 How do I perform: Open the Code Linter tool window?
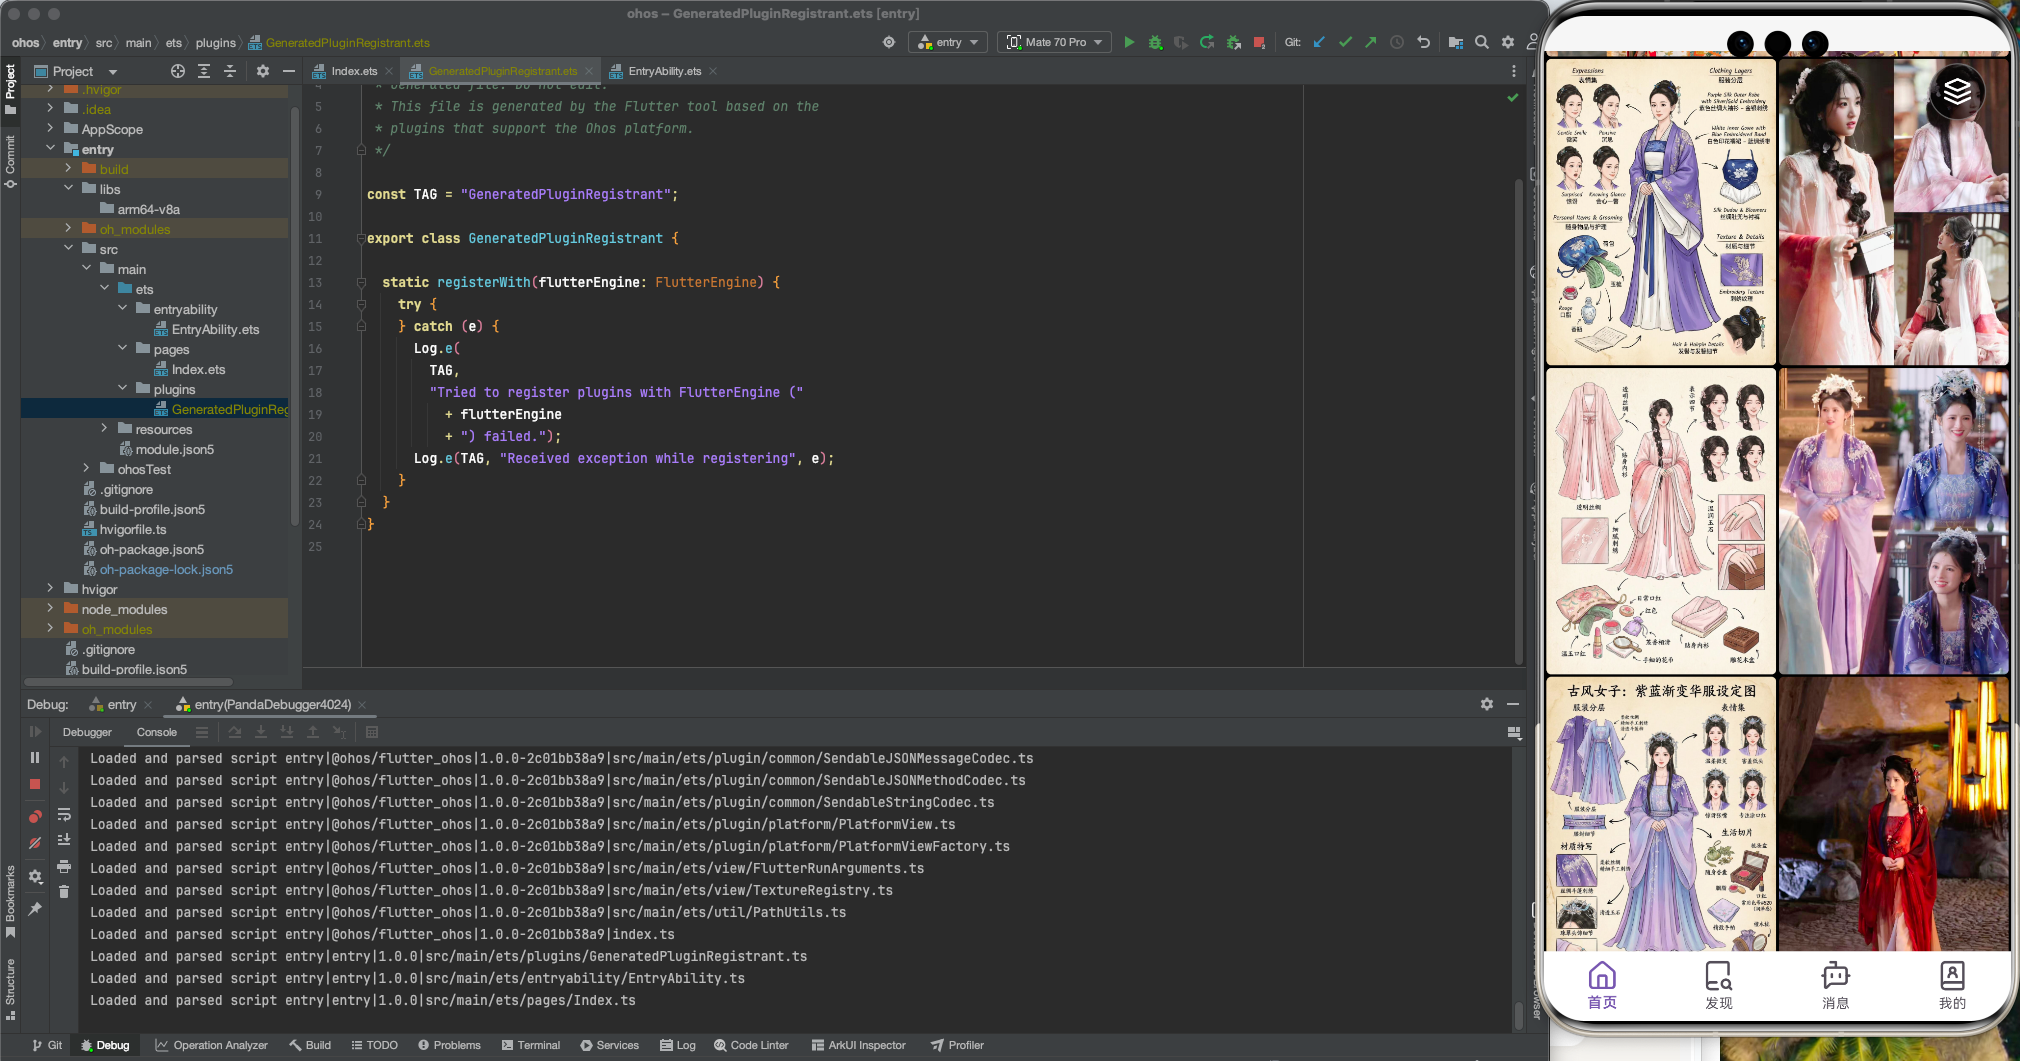point(751,1045)
